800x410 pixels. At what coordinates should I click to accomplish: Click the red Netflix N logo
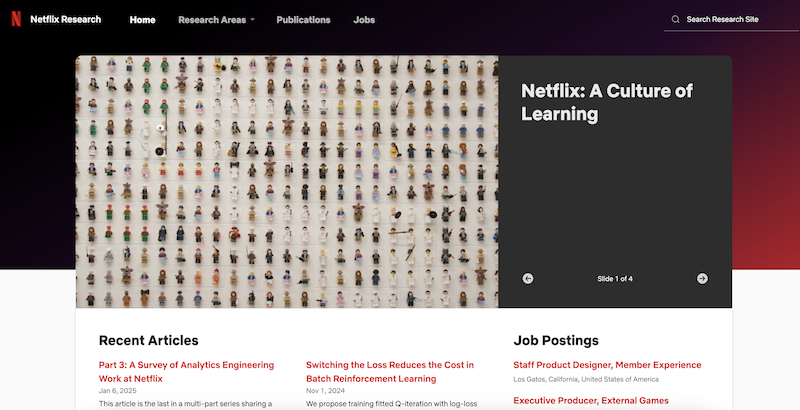point(16,19)
